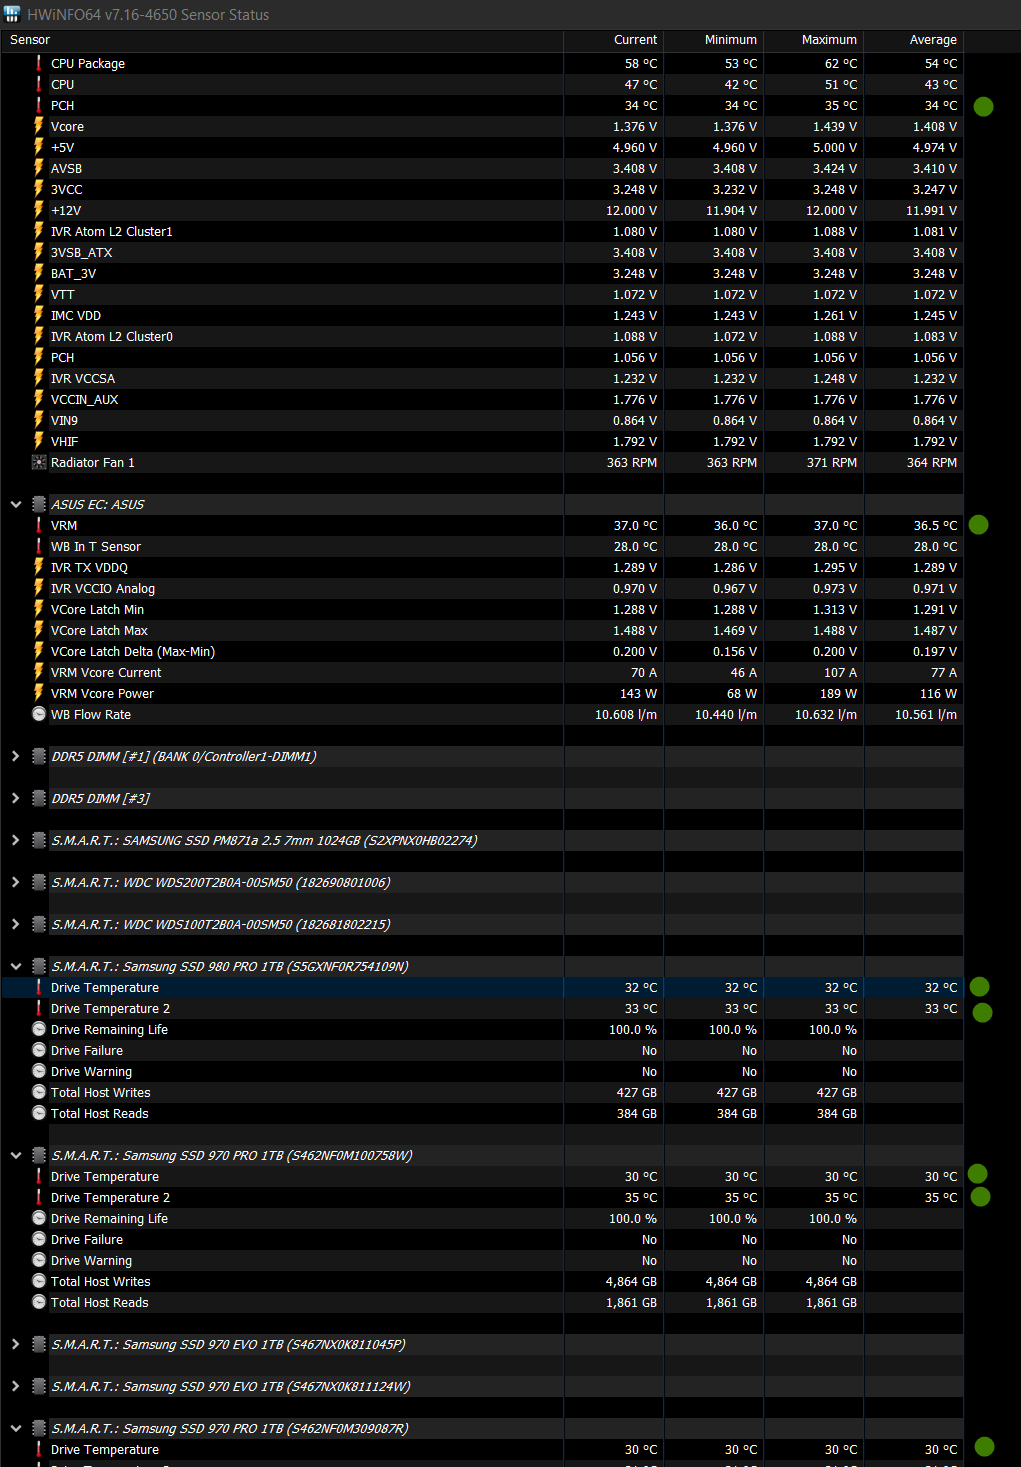Click the VTT 1.072 V current value

click(x=635, y=294)
